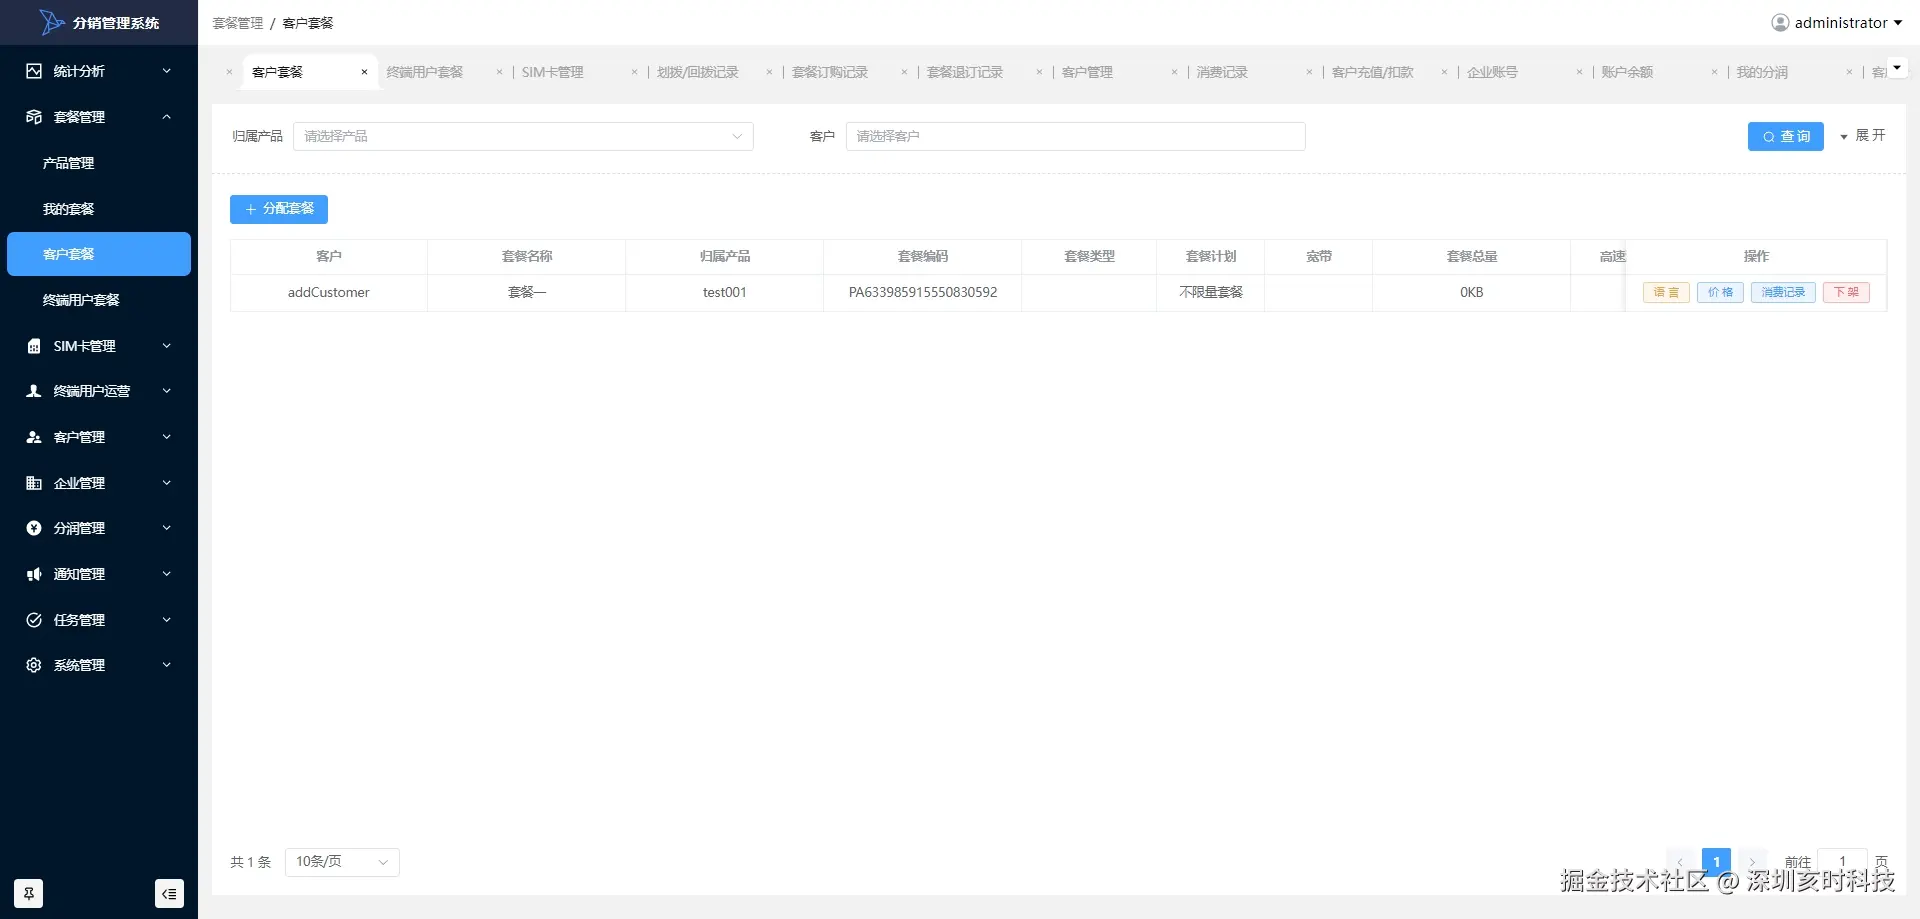The image size is (1920, 919).
Task: Click package code PA633985915550830592 cell
Action: pyautogui.click(x=923, y=292)
